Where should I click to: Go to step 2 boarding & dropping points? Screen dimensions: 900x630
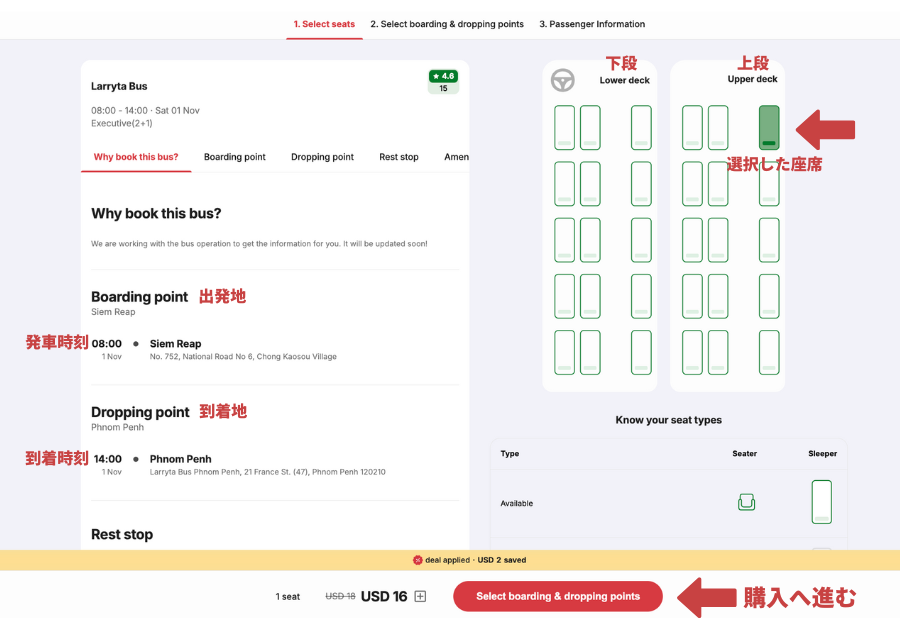pos(447,24)
